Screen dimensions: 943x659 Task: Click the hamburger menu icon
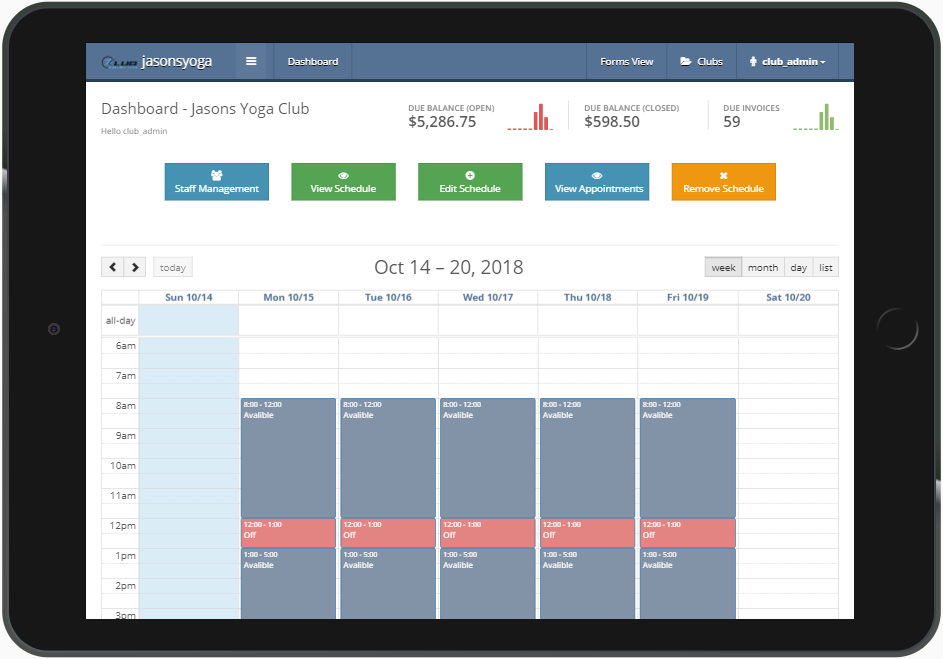252,61
